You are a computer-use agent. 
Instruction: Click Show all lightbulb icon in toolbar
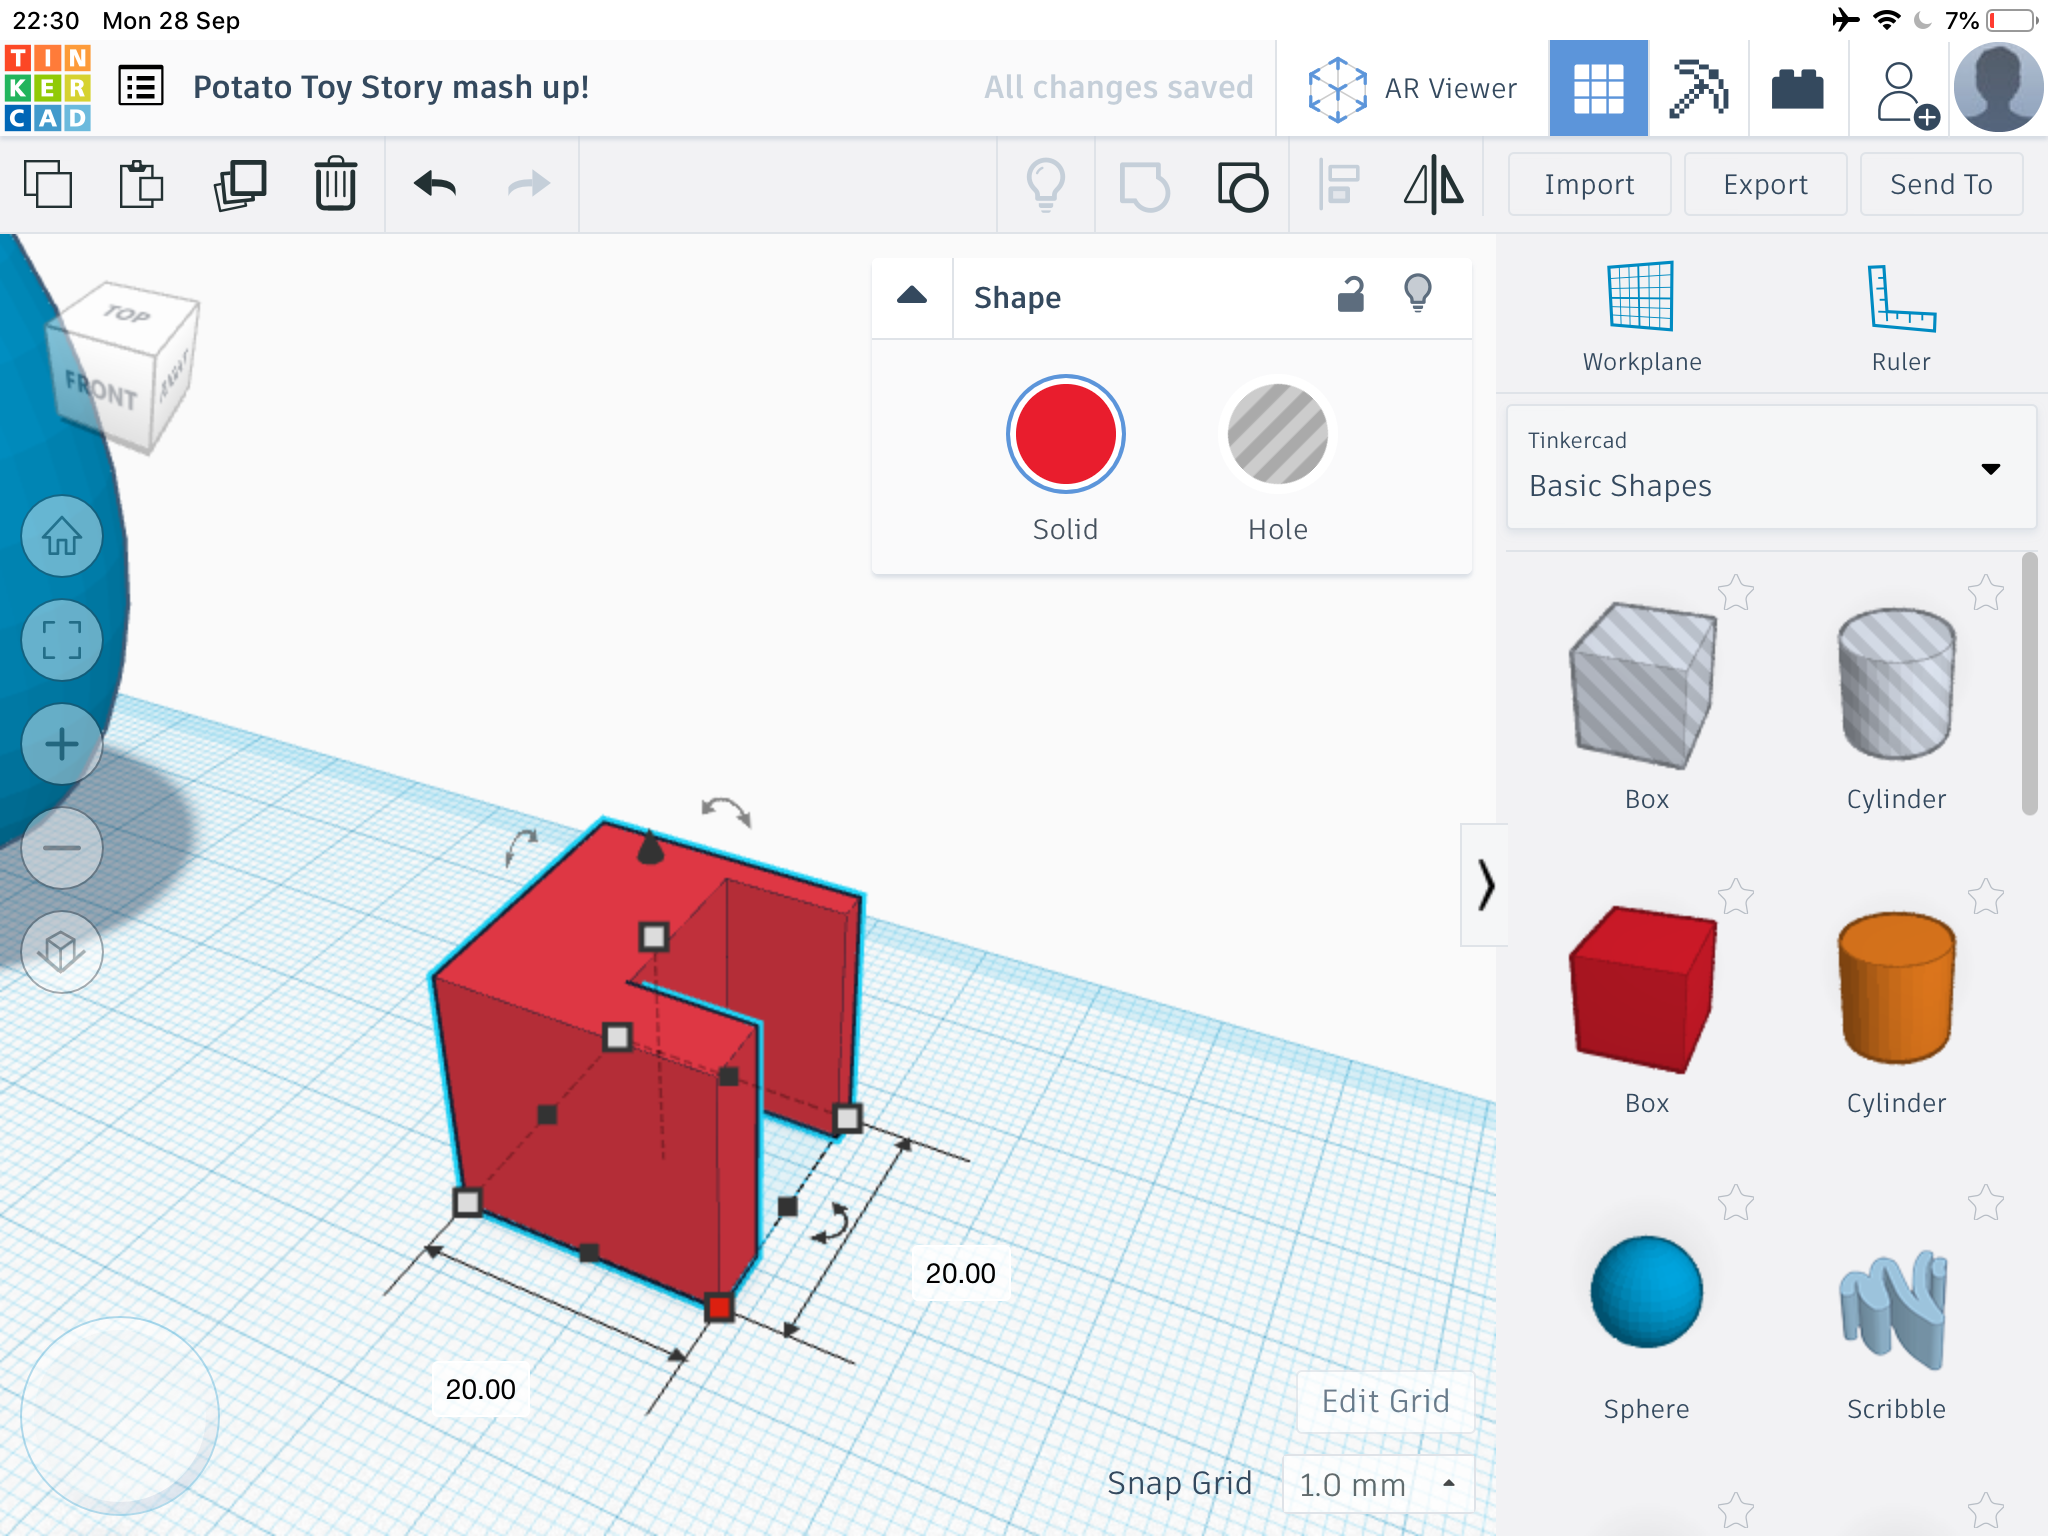1046,185
